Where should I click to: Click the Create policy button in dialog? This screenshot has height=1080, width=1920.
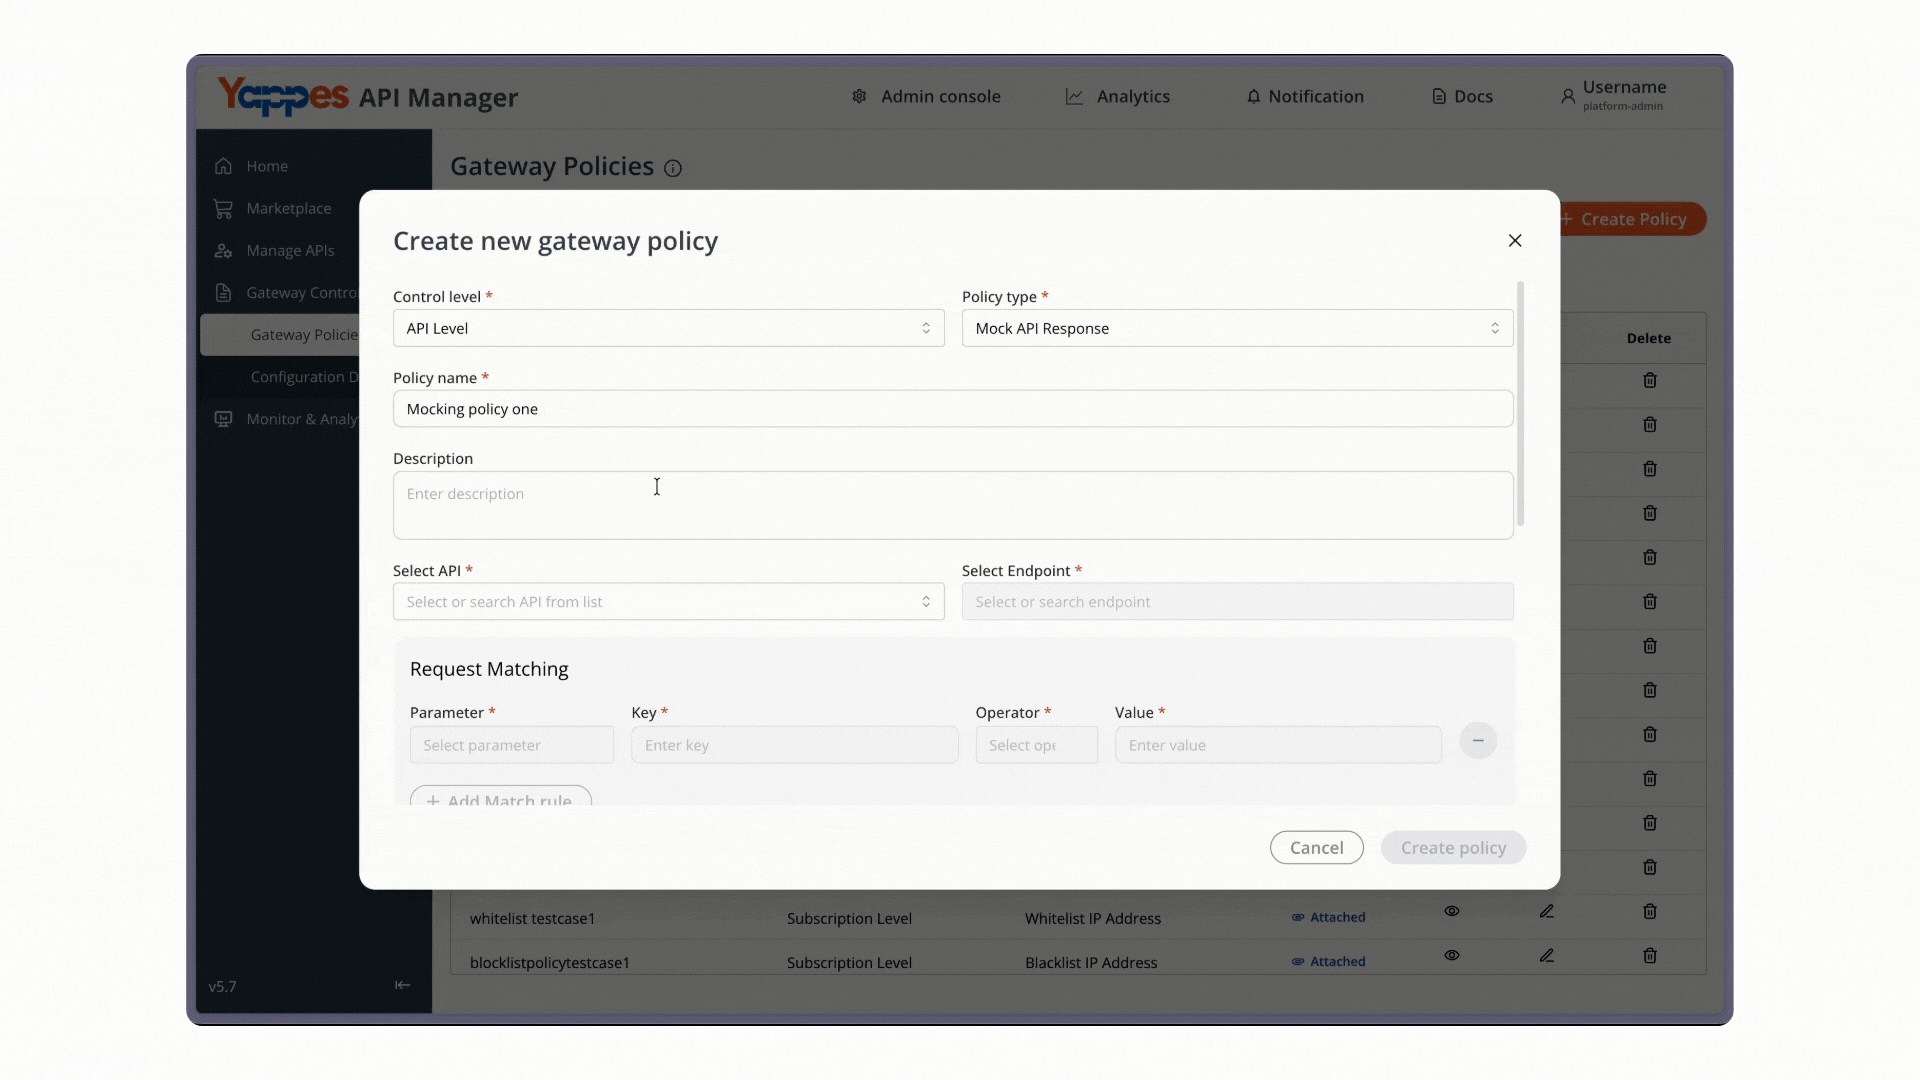click(1453, 848)
